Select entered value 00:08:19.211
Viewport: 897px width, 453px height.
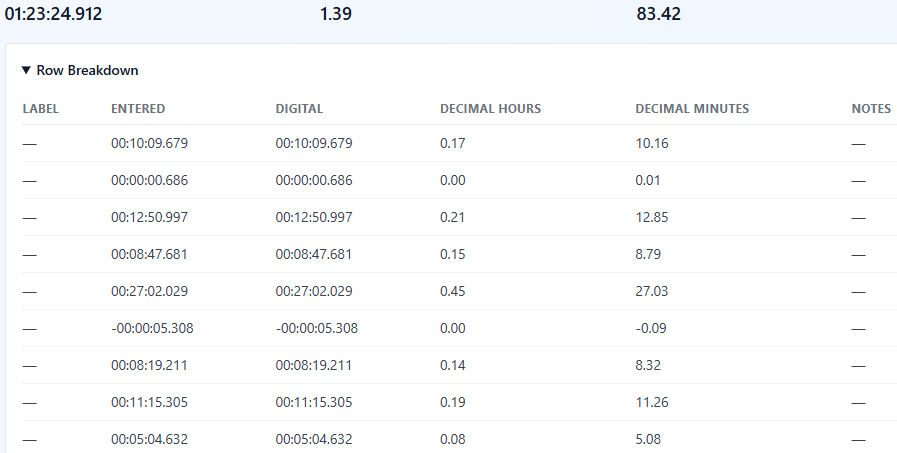(149, 365)
